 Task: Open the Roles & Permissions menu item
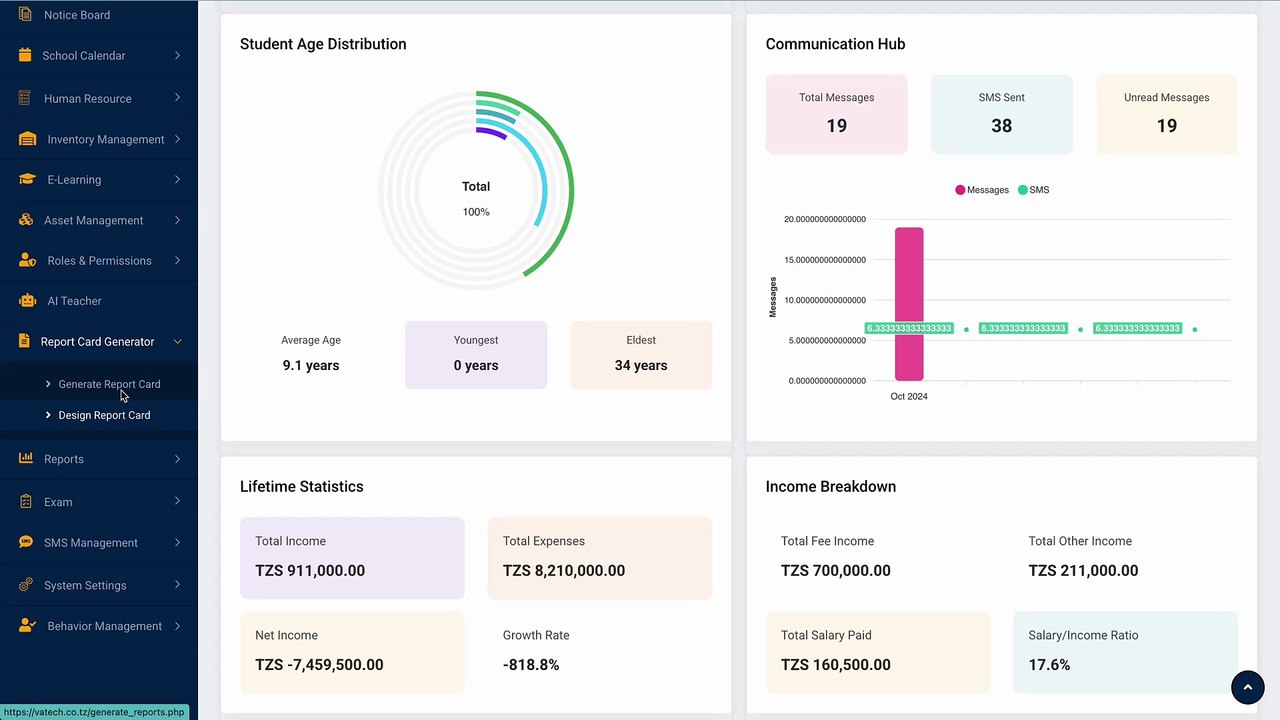tap(99, 261)
